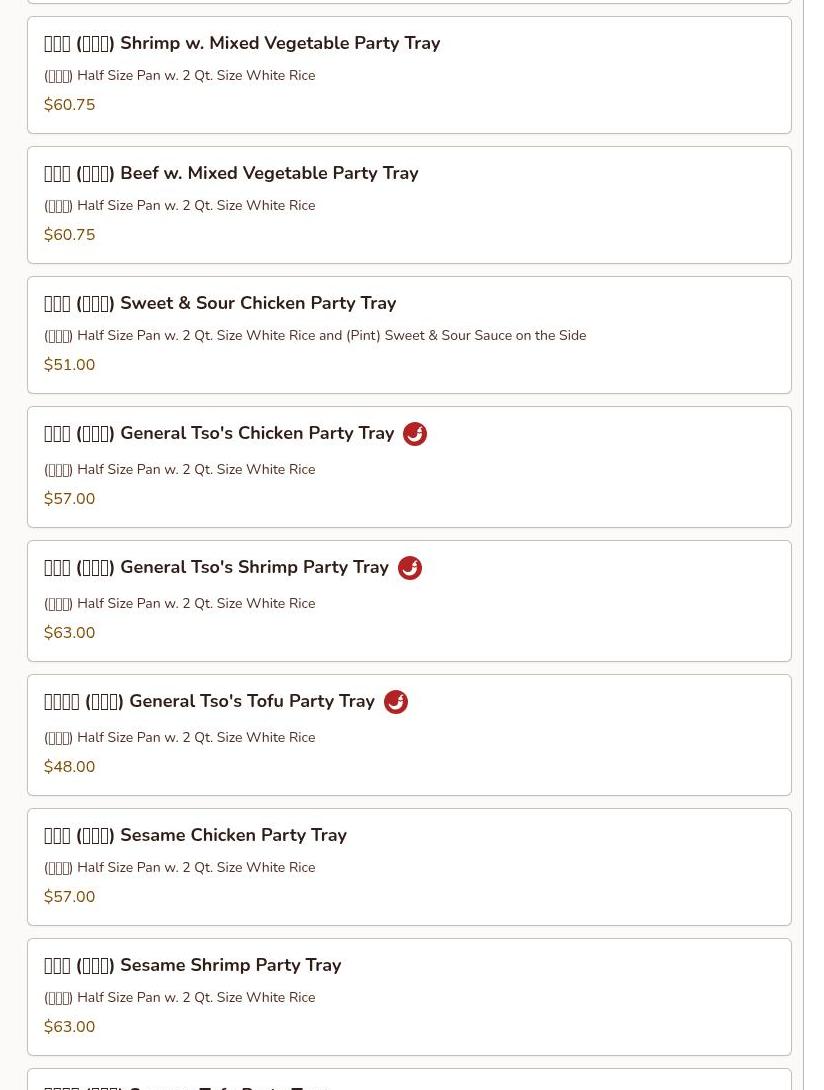Click spicy pepper icon on General Tso's Chicken
This screenshot has width=824, height=1090.
pyautogui.click(x=415, y=434)
